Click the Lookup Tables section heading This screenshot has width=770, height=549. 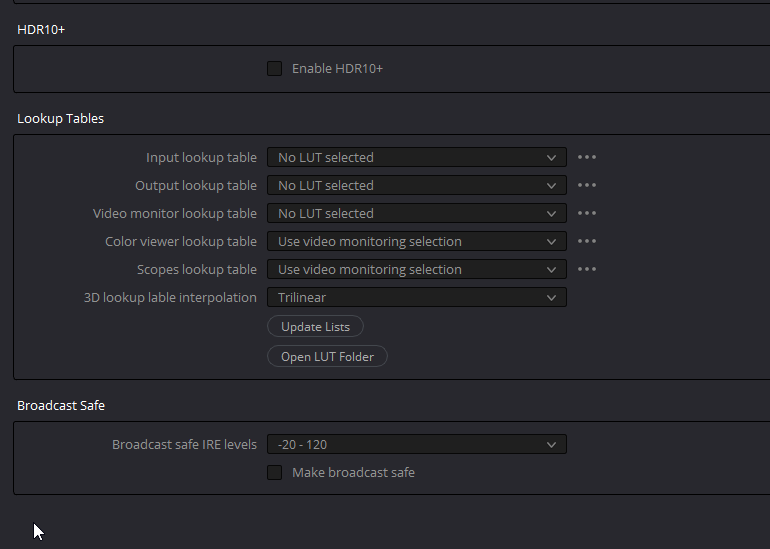tap(60, 119)
